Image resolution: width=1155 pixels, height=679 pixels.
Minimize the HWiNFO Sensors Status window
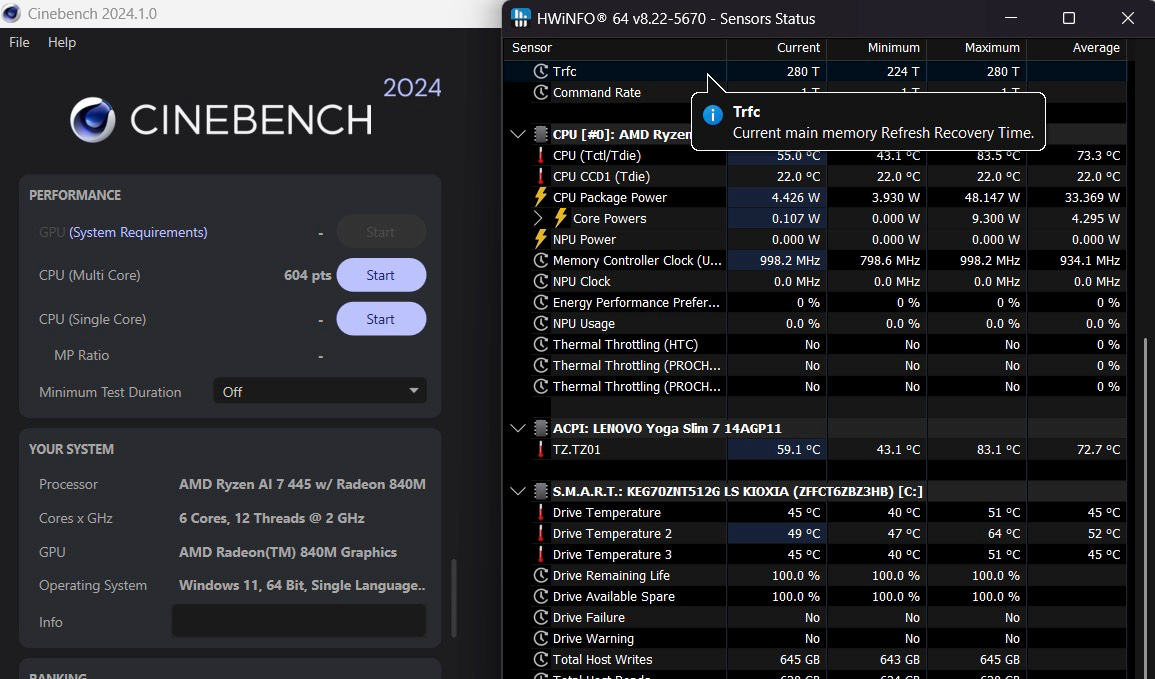tap(1011, 18)
